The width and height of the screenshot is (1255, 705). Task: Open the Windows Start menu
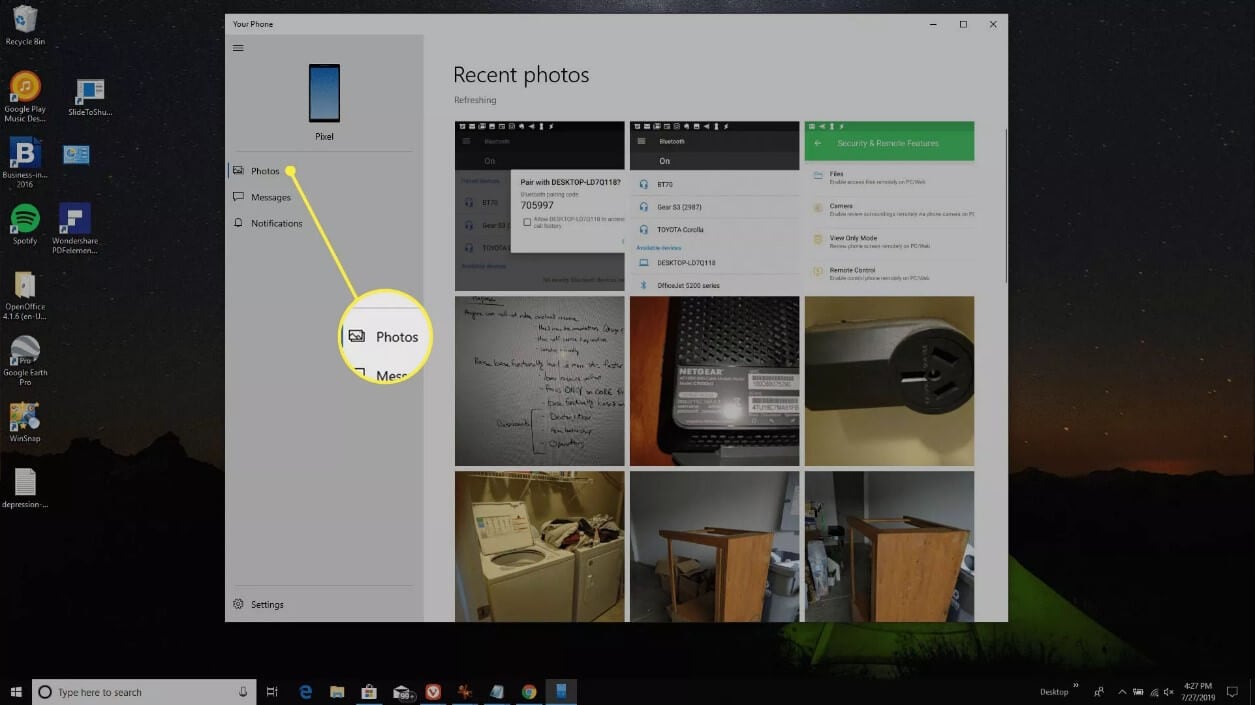click(16, 692)
